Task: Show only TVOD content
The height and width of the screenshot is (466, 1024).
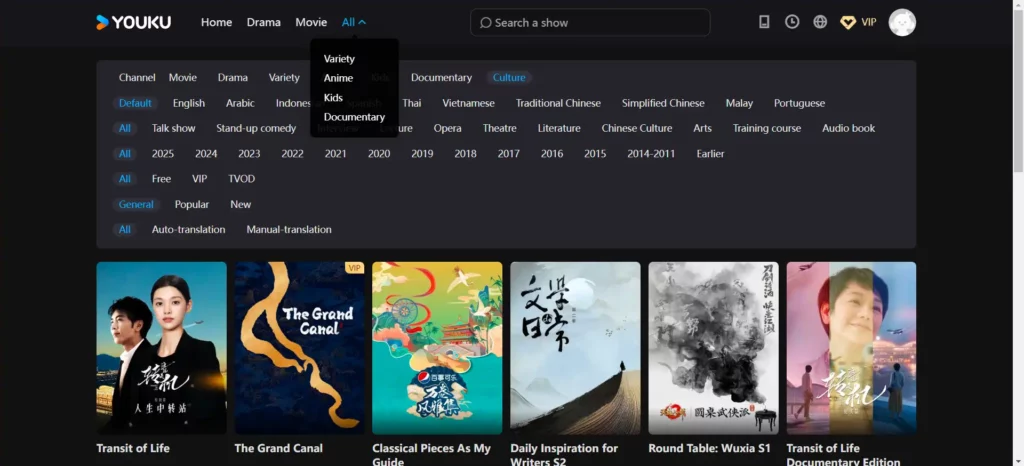Action: pyautogui.click(x=242, y=179)
